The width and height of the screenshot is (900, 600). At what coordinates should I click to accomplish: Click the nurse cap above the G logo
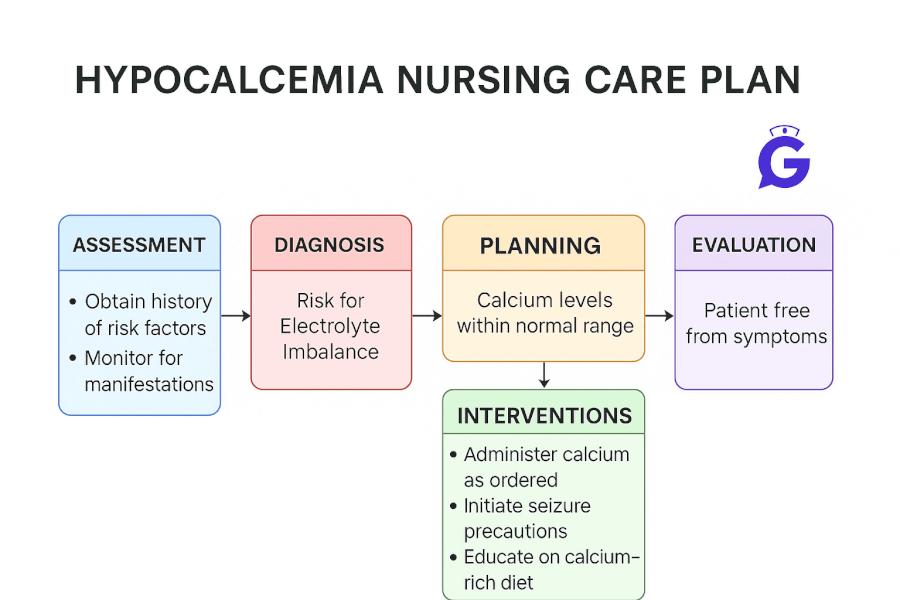pos(783,132)
